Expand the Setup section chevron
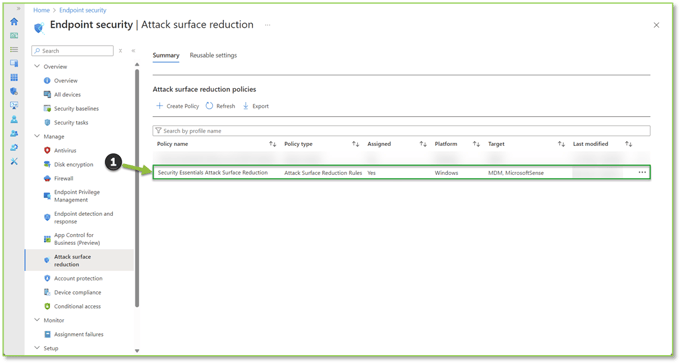 tap(37, 347)
